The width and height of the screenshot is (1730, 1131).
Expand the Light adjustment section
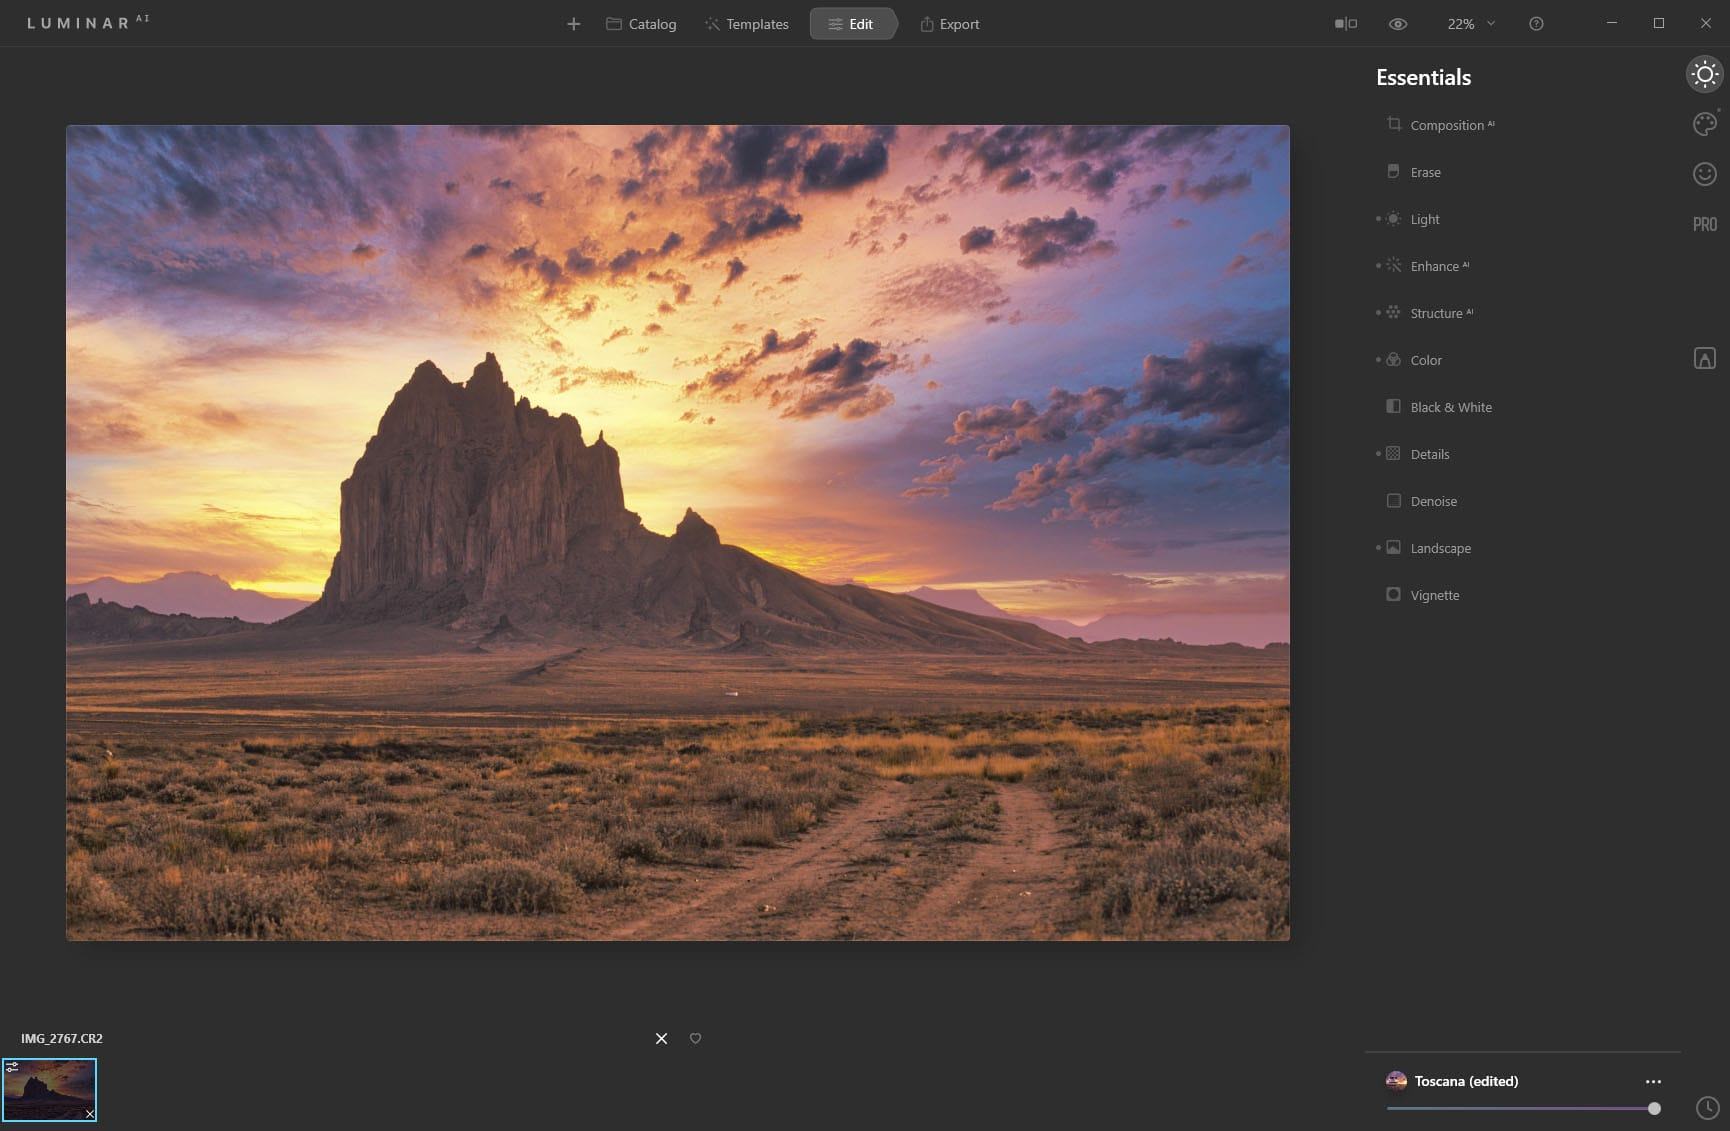1424,219
